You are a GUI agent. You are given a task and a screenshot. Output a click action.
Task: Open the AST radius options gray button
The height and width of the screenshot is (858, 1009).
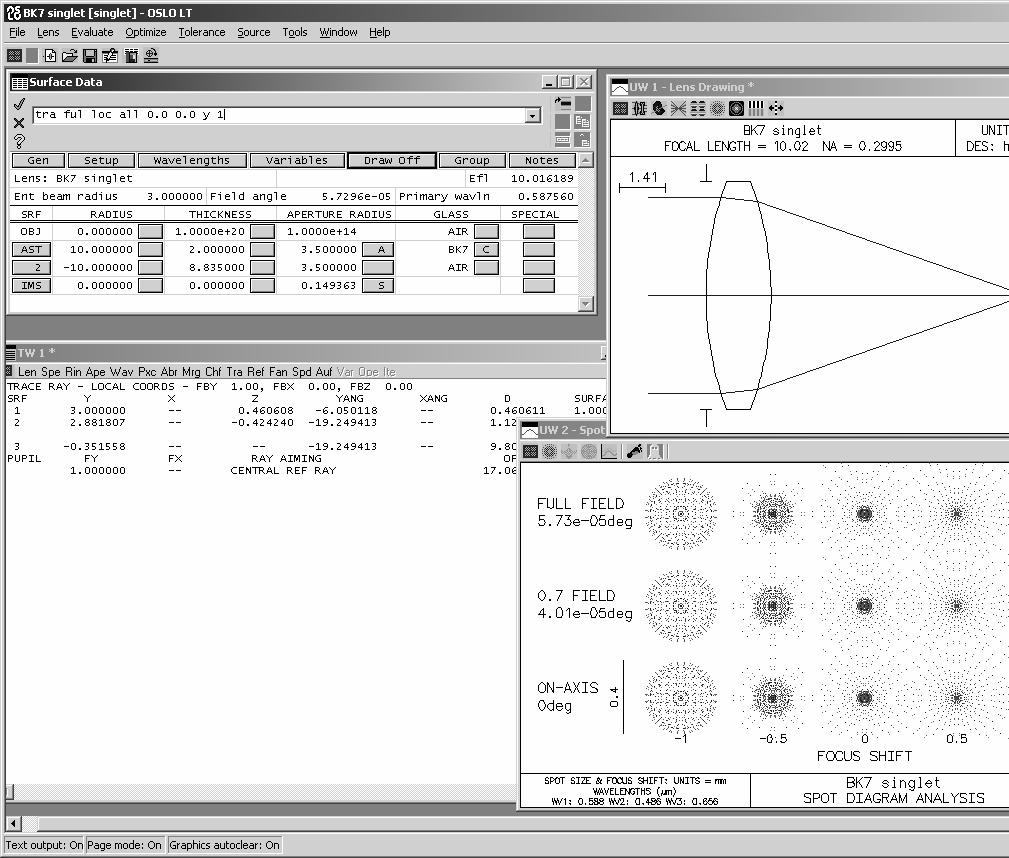click(151, 250)
